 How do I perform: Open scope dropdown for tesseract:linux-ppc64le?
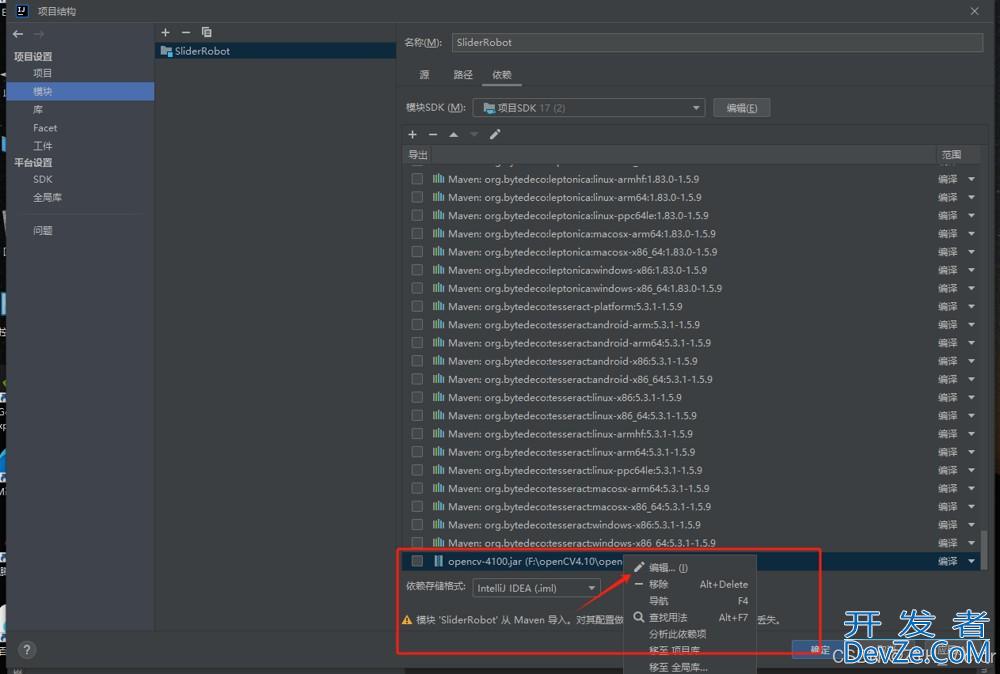tap(971, 470)
